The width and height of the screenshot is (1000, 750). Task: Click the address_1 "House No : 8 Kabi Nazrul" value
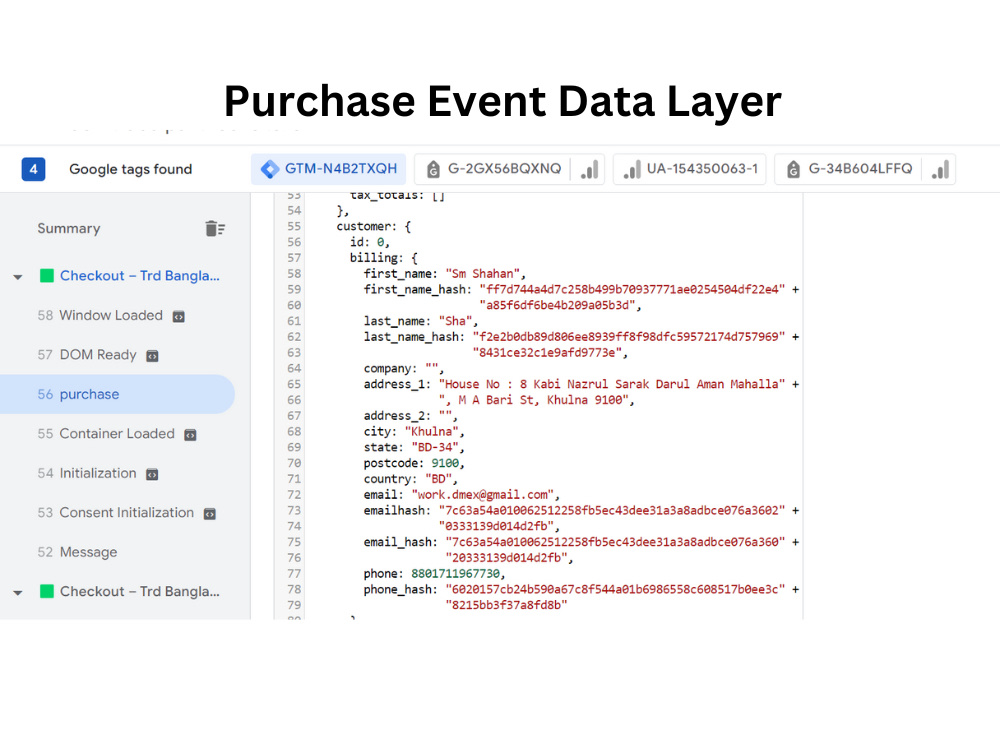pos(612,384)
